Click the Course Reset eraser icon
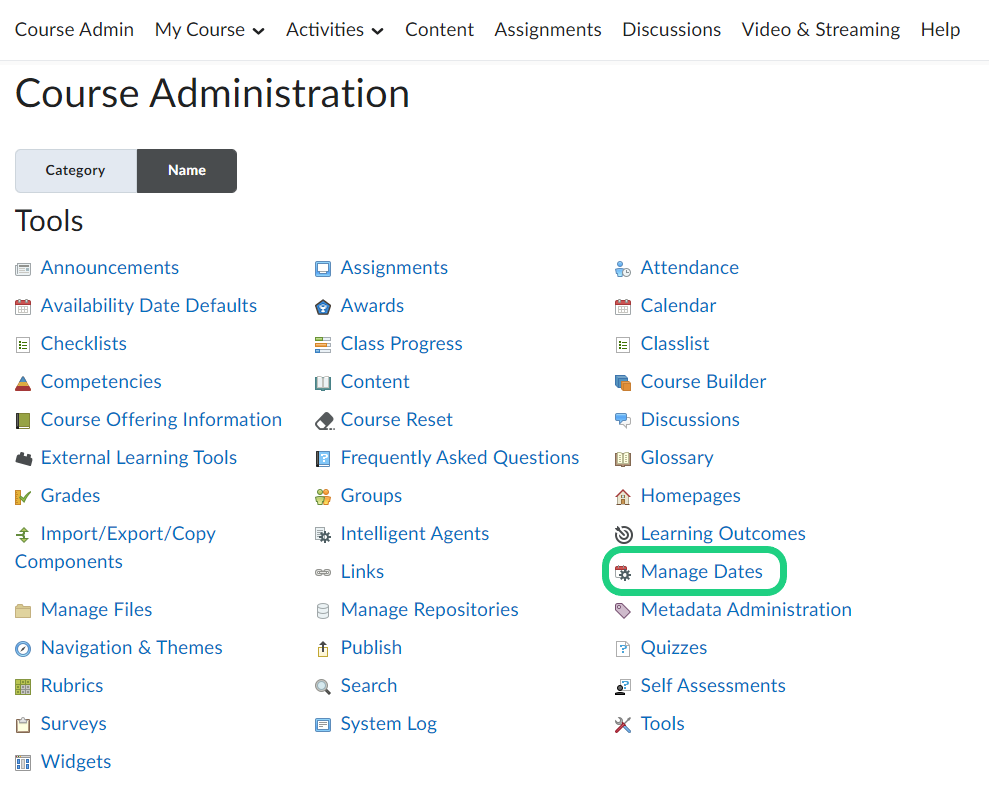 click(x=324, y=421)
